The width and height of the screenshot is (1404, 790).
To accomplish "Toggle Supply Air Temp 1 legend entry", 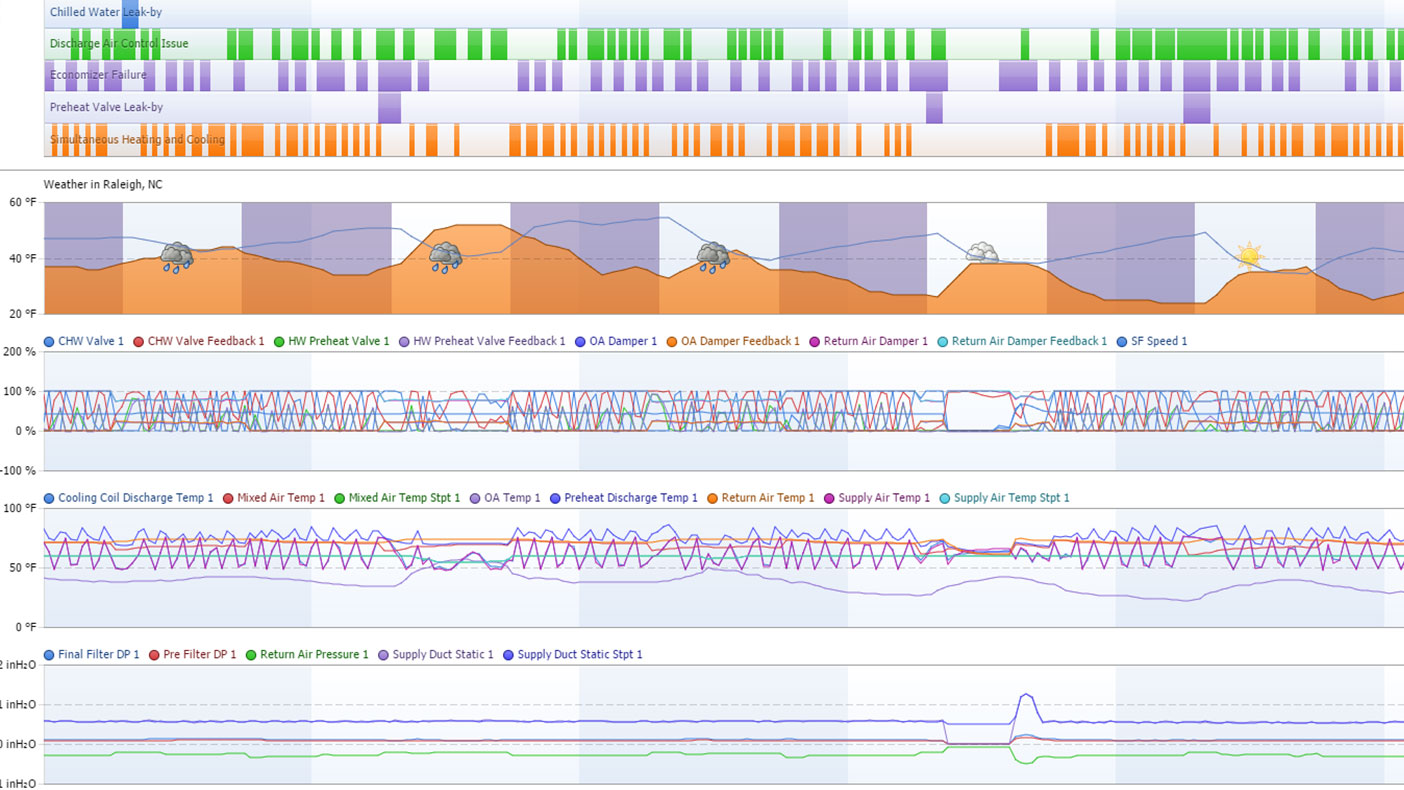I will click(x=877, y=498).
